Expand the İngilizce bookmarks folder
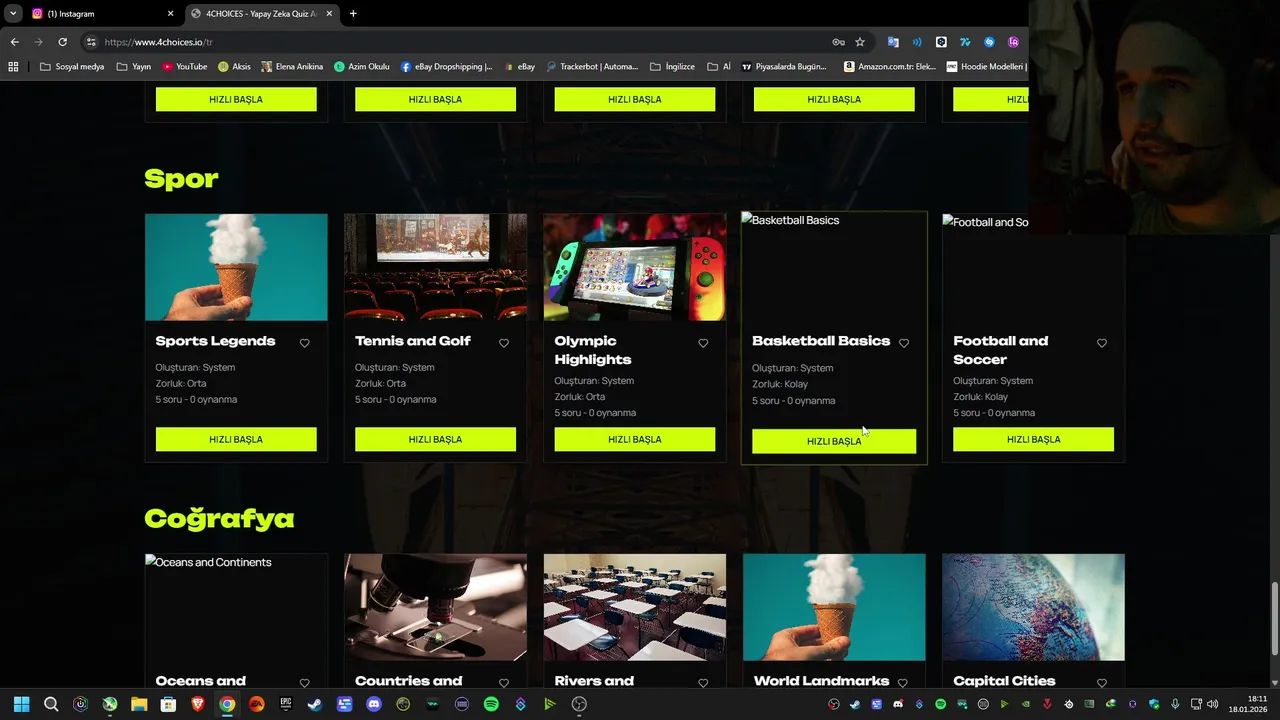This screenshot has height=720, width=1280. pyautogui.click(x=672, y=67)
